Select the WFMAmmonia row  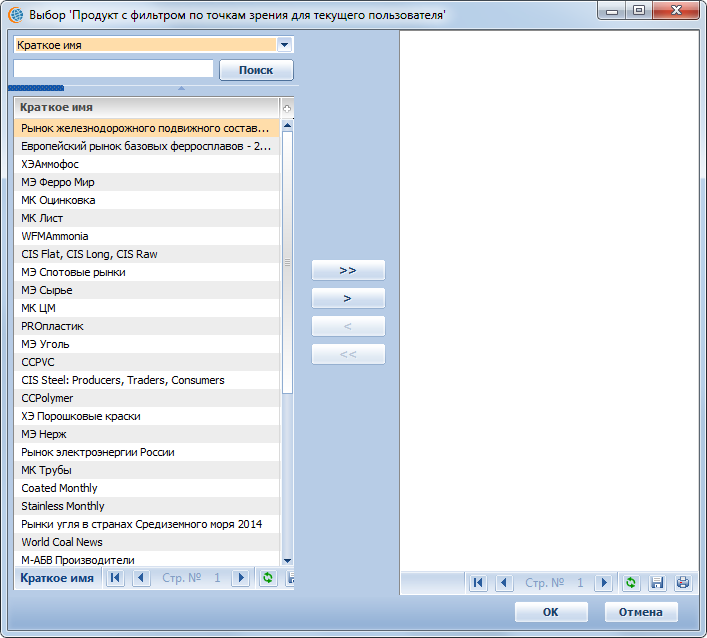point(147,236)
